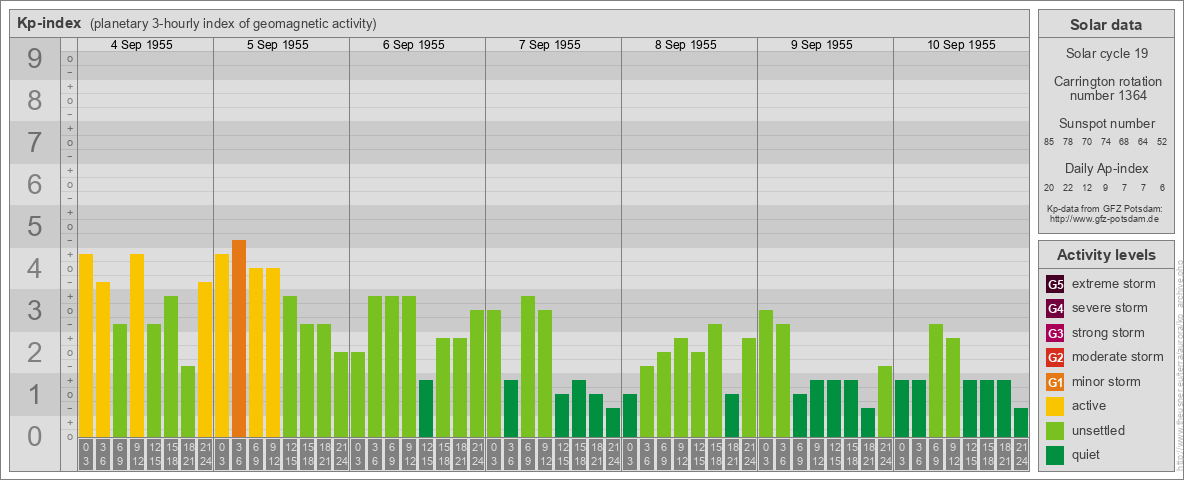Open the vertical theusner.eu archive link

1179,360
